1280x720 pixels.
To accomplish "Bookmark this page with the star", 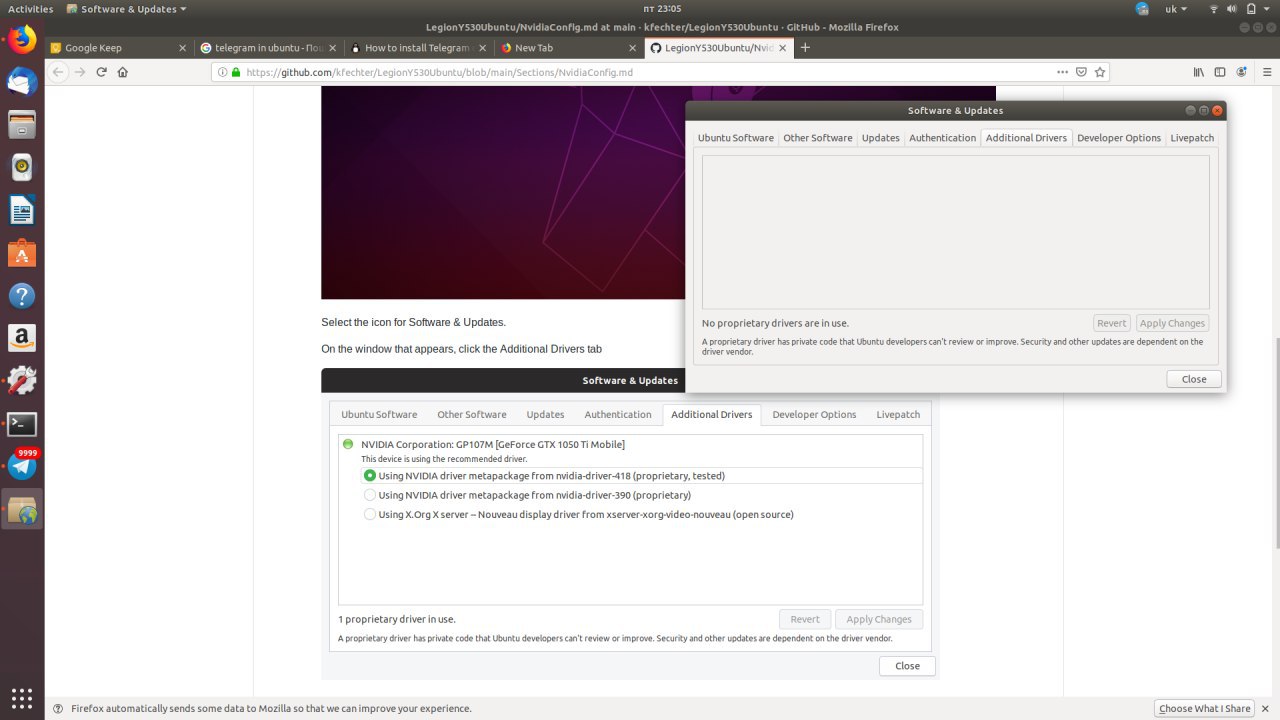I will tap(1100, 72).
